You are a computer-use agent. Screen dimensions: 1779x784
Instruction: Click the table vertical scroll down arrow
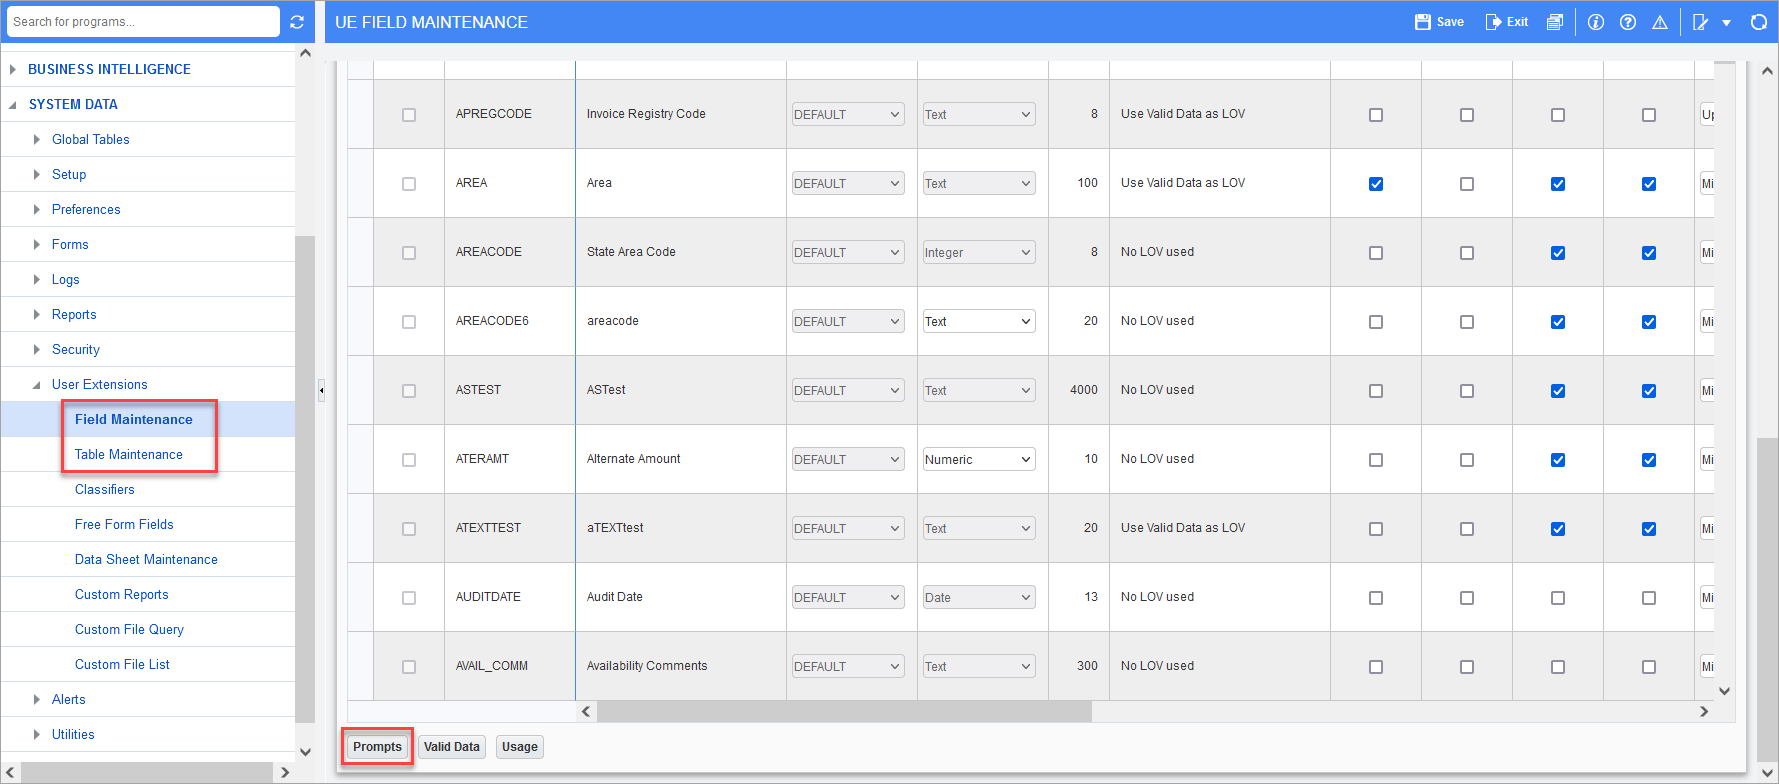pos(1724,691)
